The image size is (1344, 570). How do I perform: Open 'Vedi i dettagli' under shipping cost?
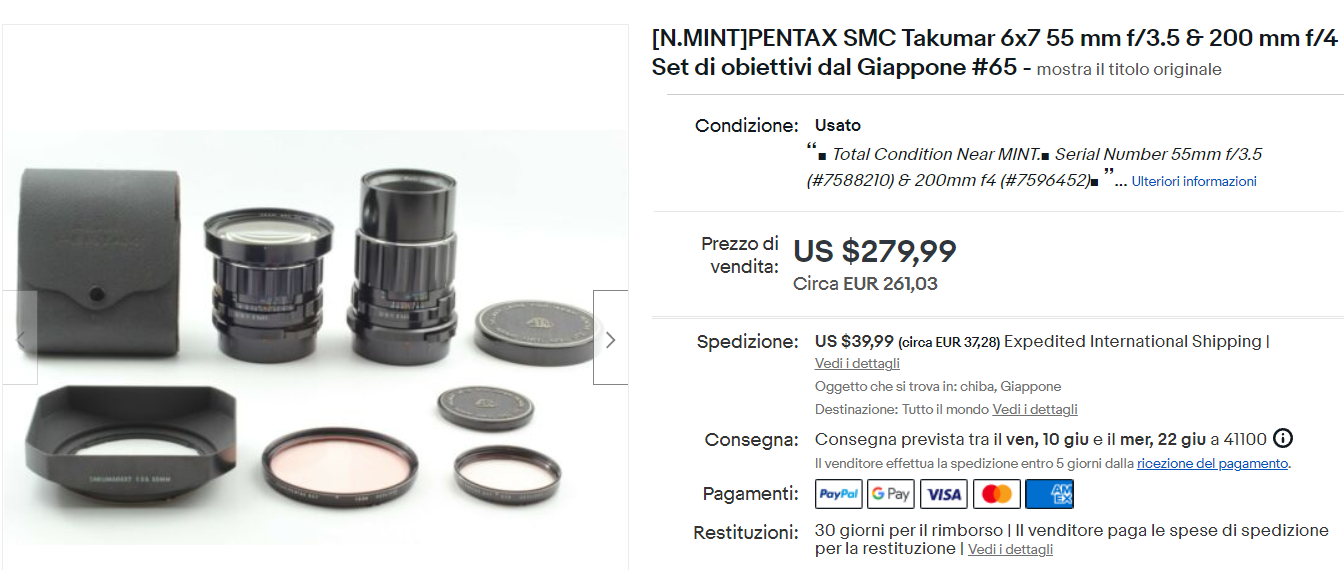point(857,364)
